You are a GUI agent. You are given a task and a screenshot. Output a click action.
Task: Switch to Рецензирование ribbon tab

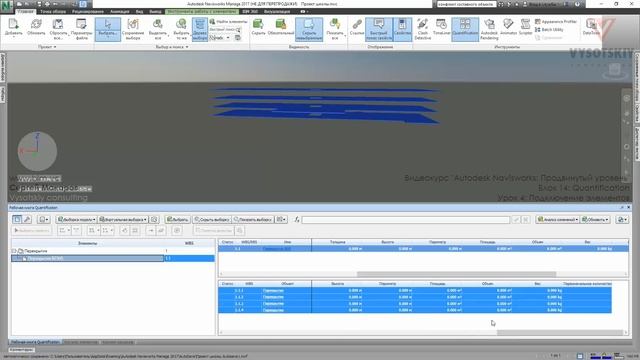[x=88, y=11]
